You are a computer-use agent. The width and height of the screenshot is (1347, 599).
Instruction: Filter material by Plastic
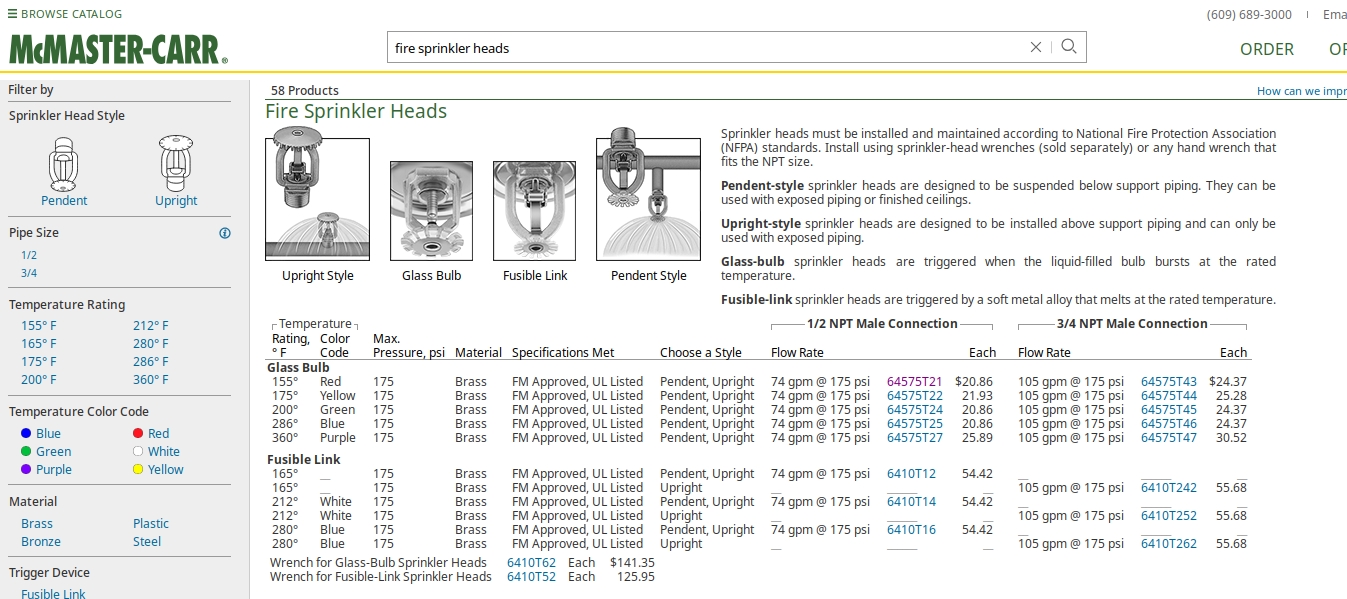151,523
